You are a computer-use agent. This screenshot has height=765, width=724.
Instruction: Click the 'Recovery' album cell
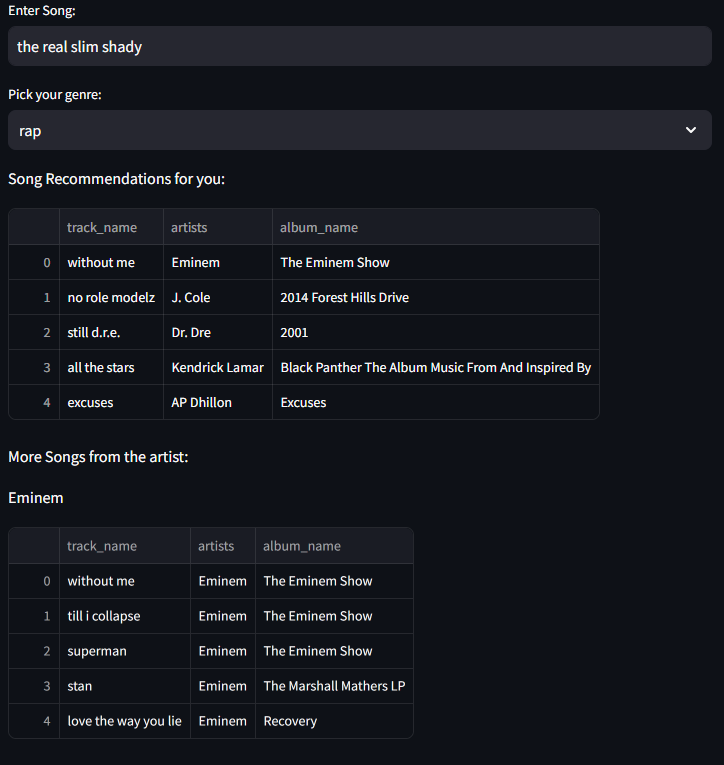click(290, 721)
